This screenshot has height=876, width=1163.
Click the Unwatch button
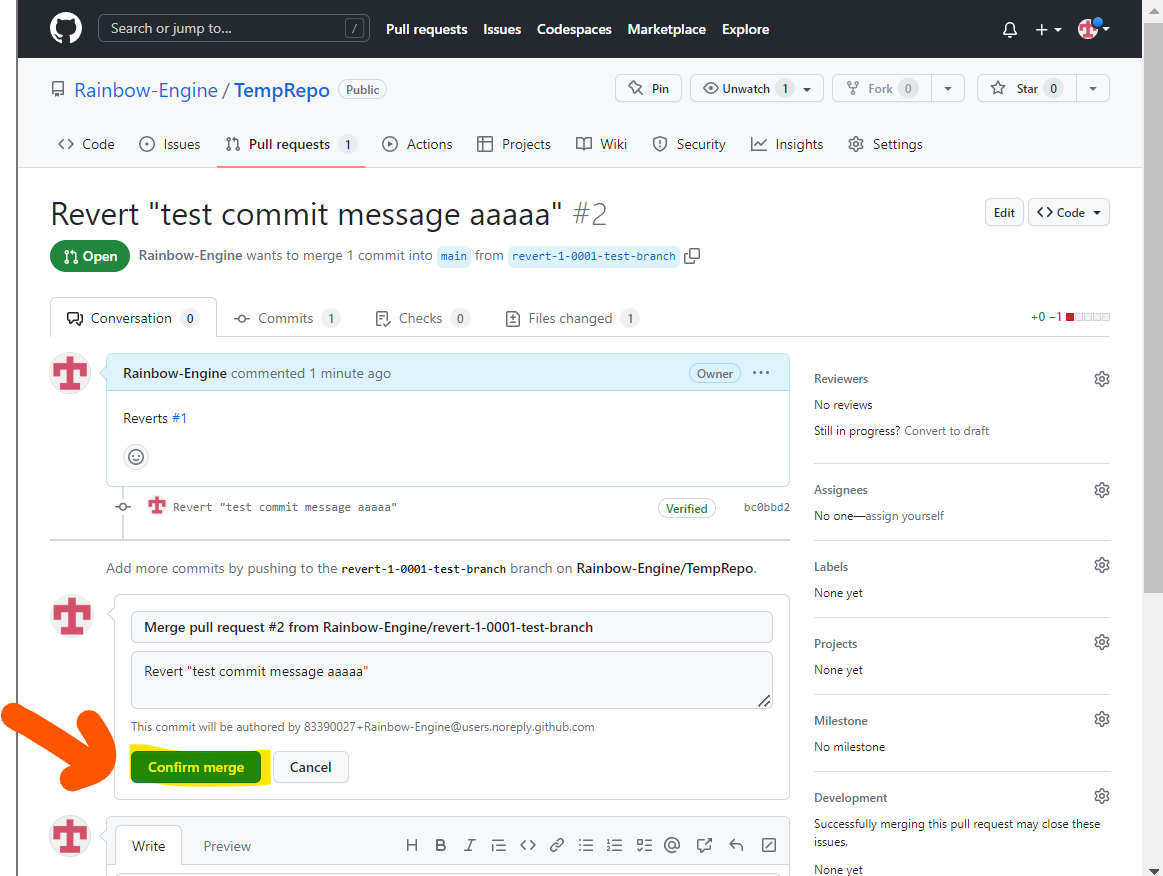[x=746, y=88]
